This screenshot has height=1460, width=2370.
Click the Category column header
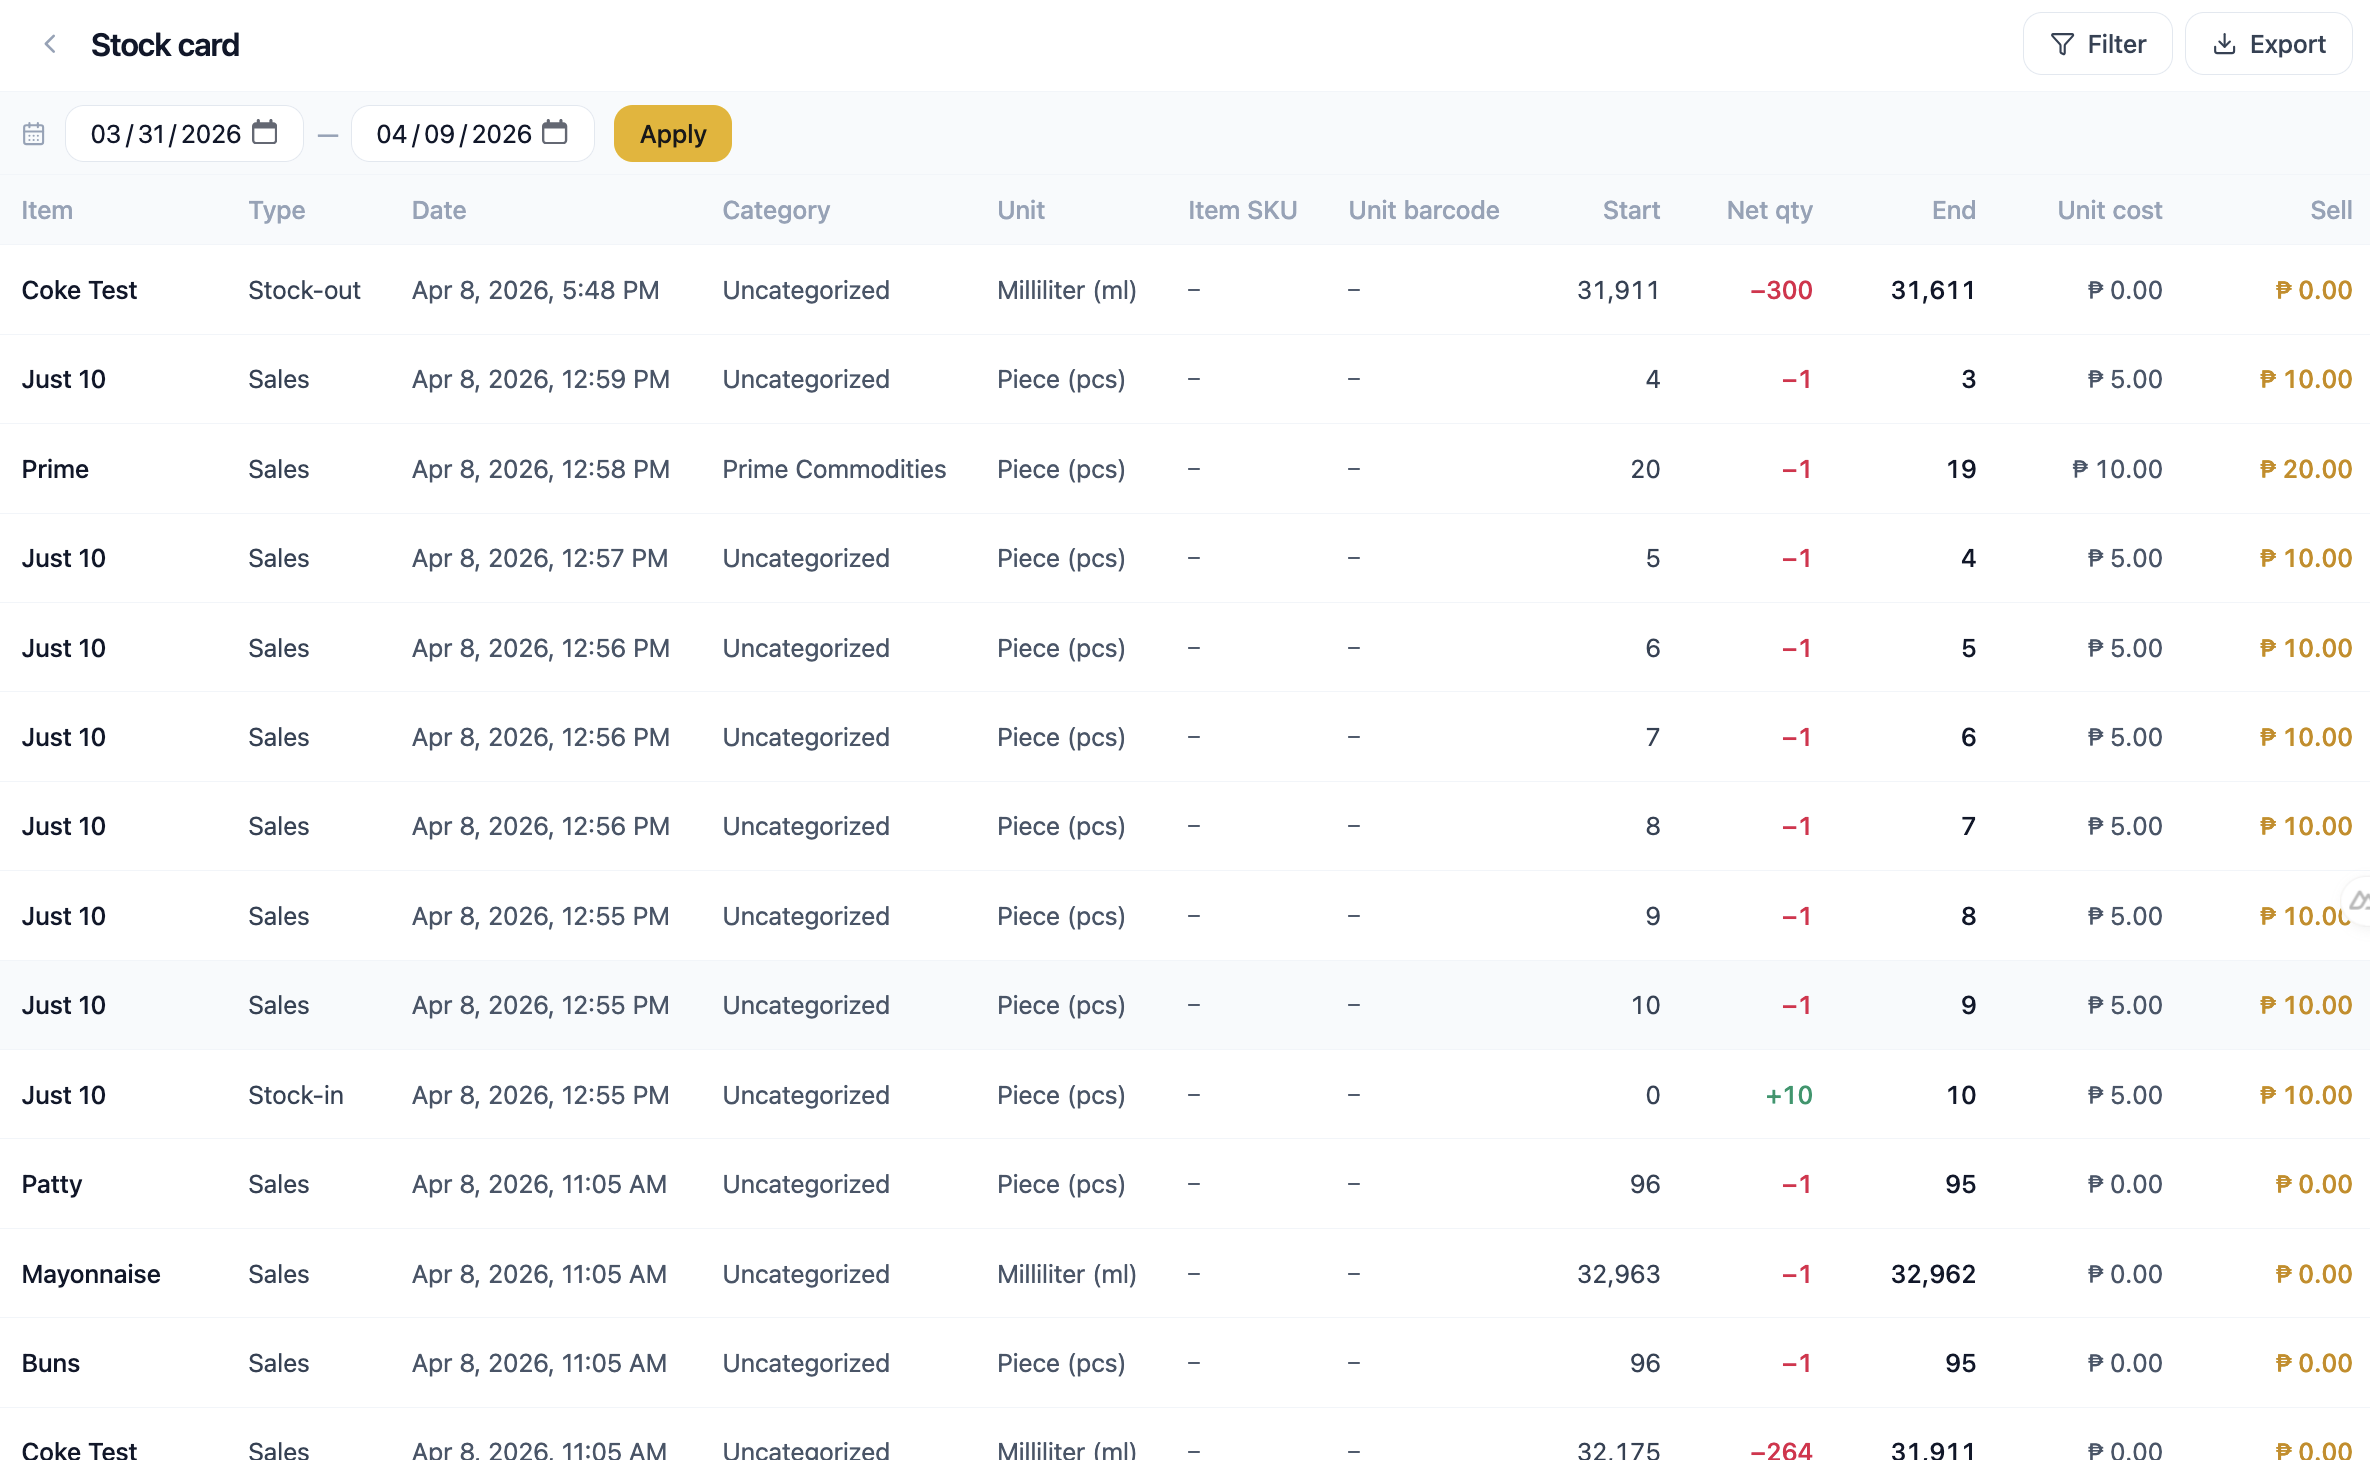(776, 210)
